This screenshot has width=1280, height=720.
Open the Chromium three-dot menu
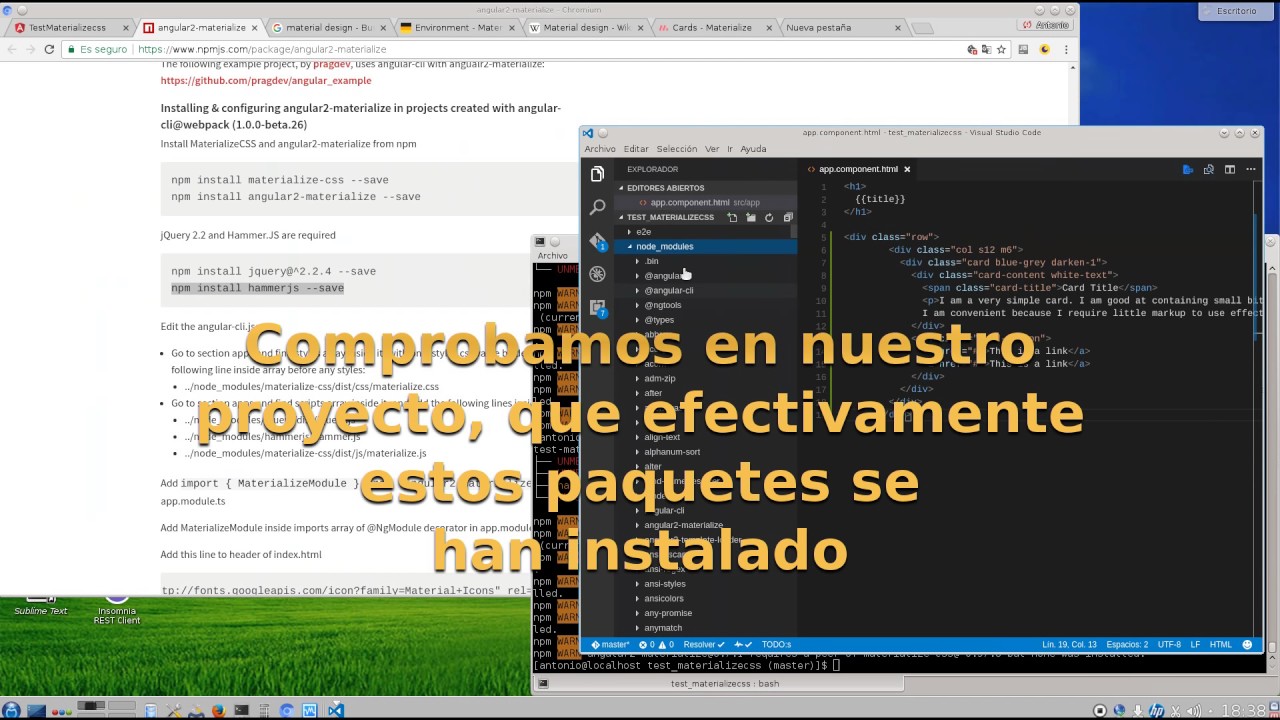click(x=1067, y=49)
